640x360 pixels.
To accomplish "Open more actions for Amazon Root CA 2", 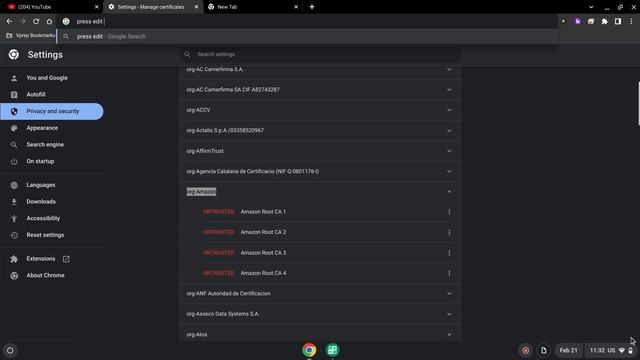I will 449,232.
